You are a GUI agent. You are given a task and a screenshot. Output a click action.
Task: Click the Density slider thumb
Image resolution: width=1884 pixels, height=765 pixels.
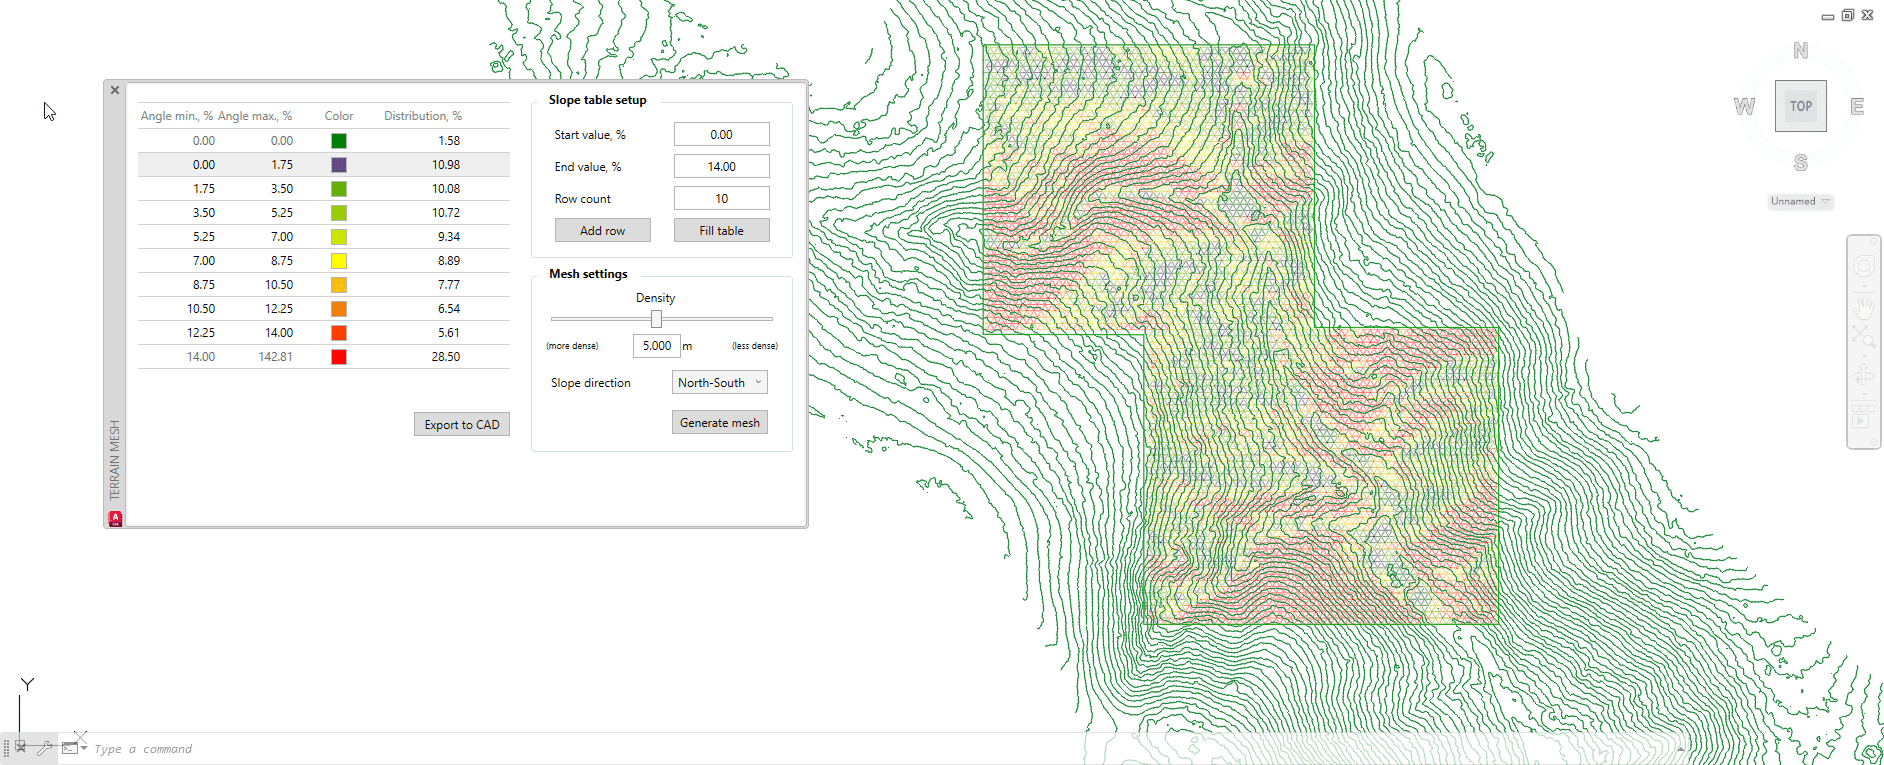[656, 318]
